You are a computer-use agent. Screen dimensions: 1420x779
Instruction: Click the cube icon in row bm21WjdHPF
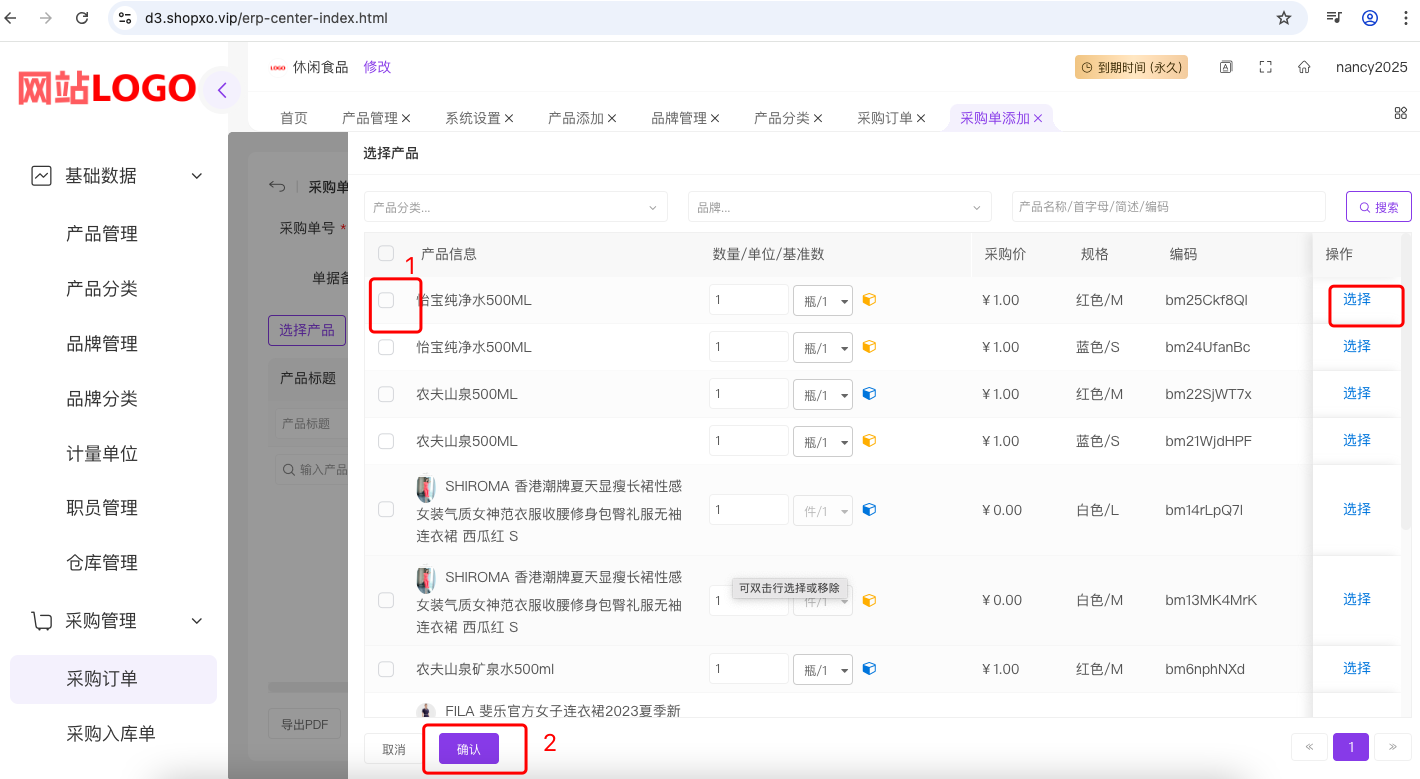(869, 441)
